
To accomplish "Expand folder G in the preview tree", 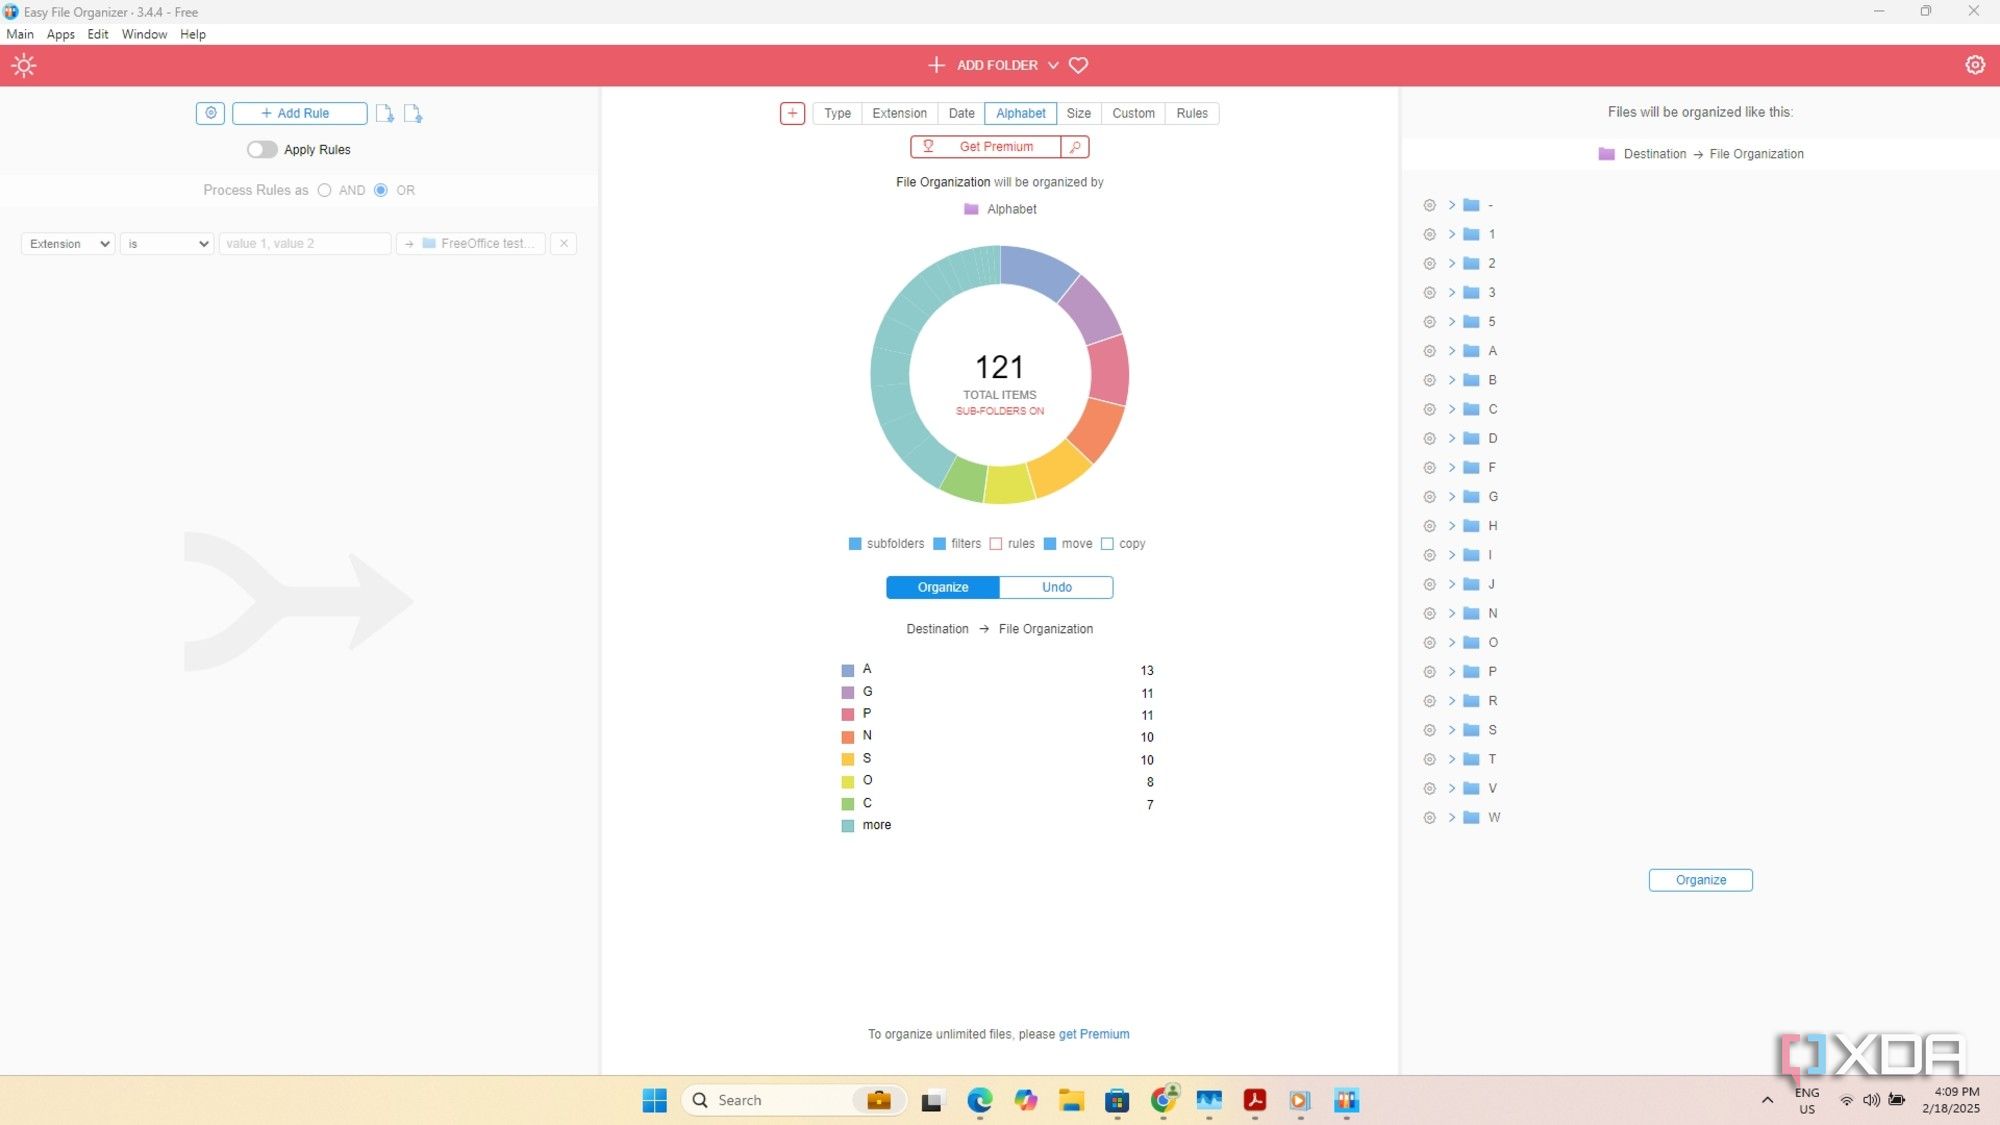I will [1451, 497].
